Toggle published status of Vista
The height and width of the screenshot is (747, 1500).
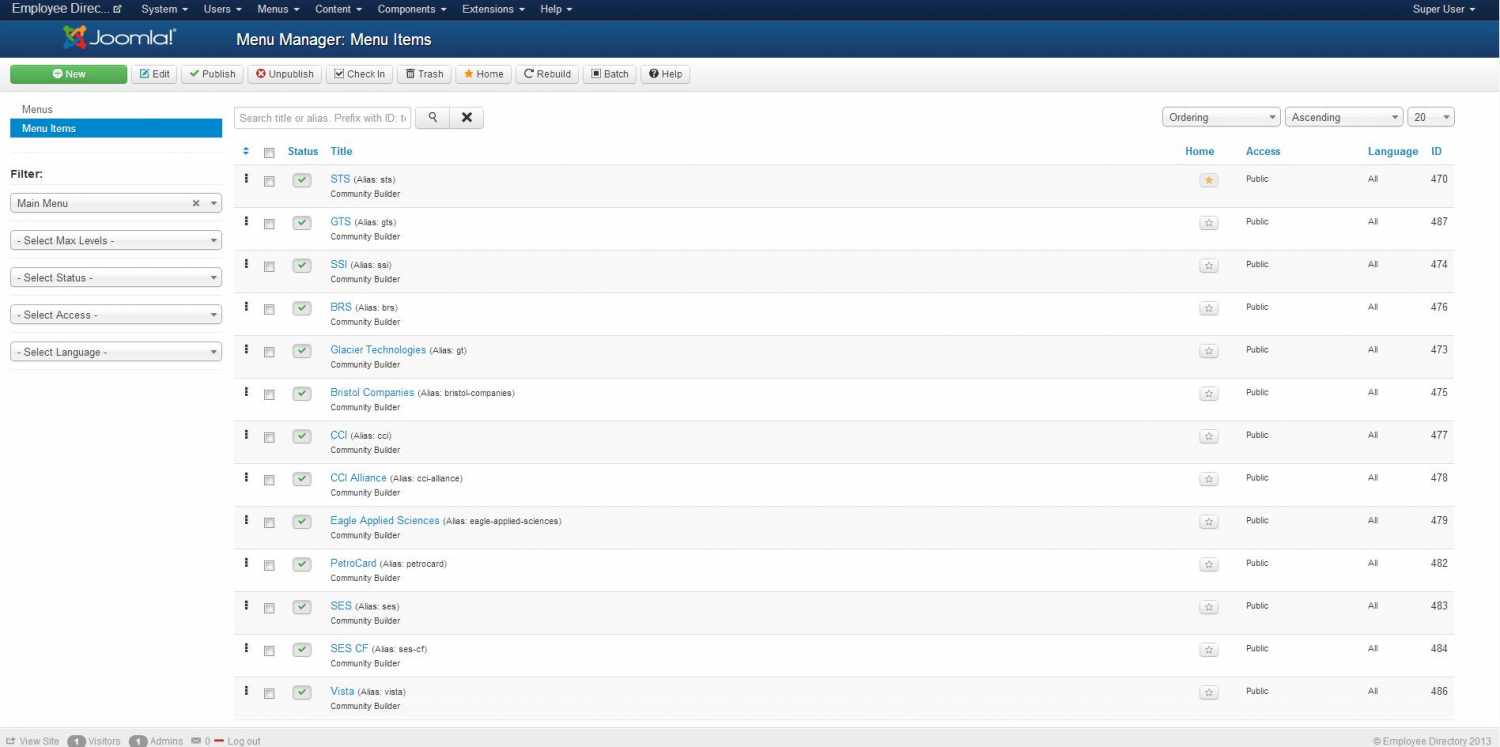(302, 692)
